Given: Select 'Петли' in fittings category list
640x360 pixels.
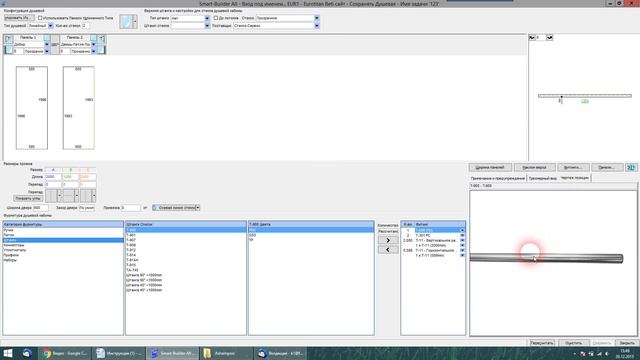Looking at the screenshot, I should [x=63, y=235].
